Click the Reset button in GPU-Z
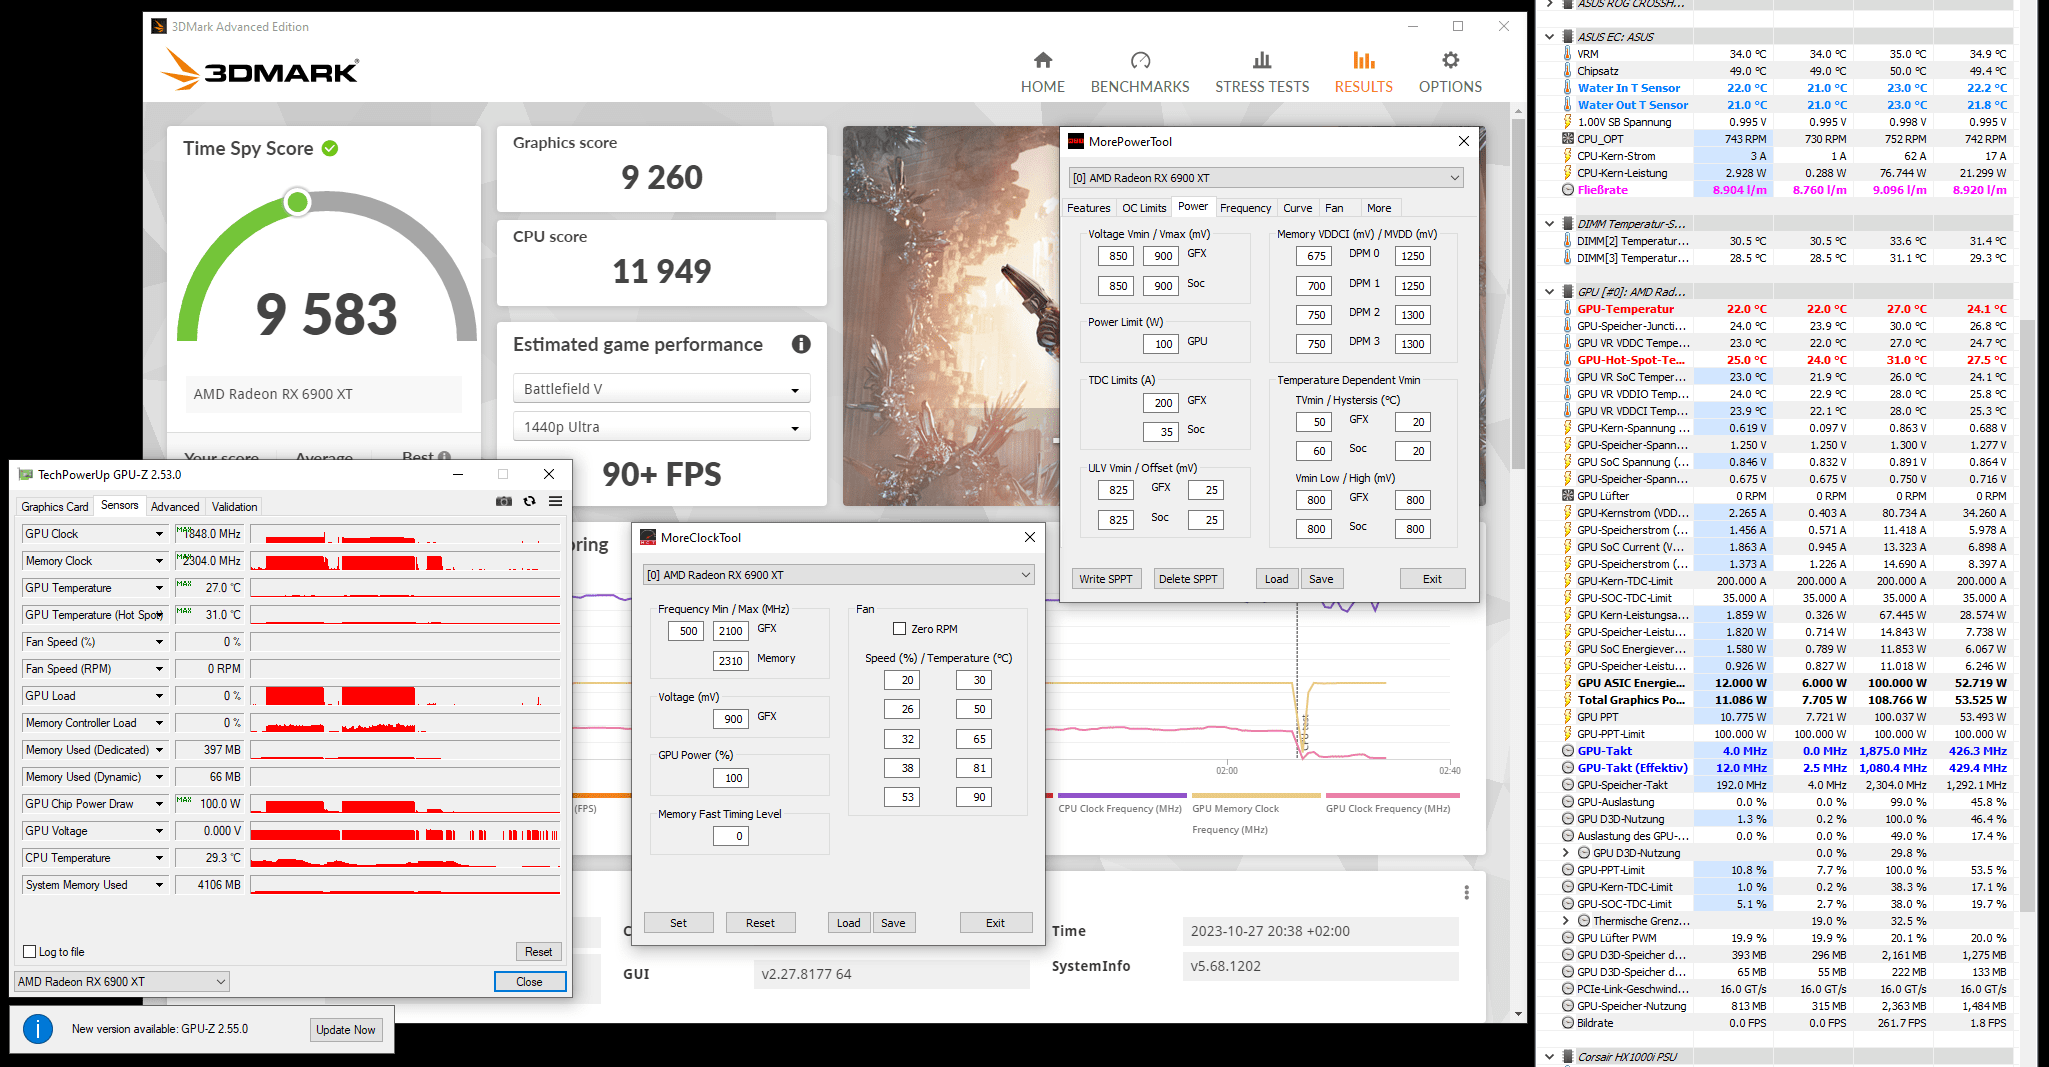 pos(538,952)
